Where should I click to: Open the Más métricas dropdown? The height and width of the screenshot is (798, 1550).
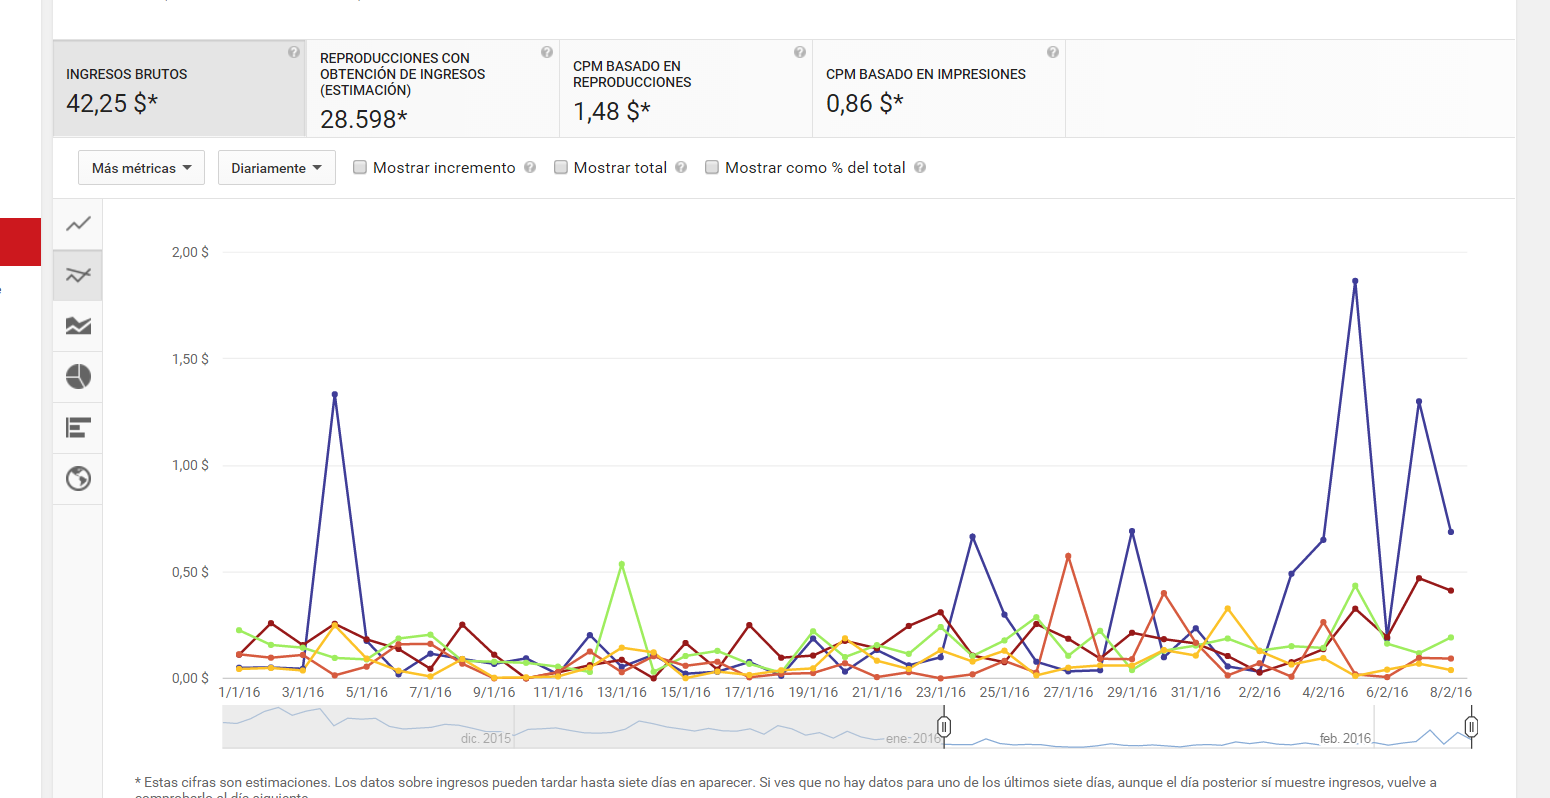[141, 168]
